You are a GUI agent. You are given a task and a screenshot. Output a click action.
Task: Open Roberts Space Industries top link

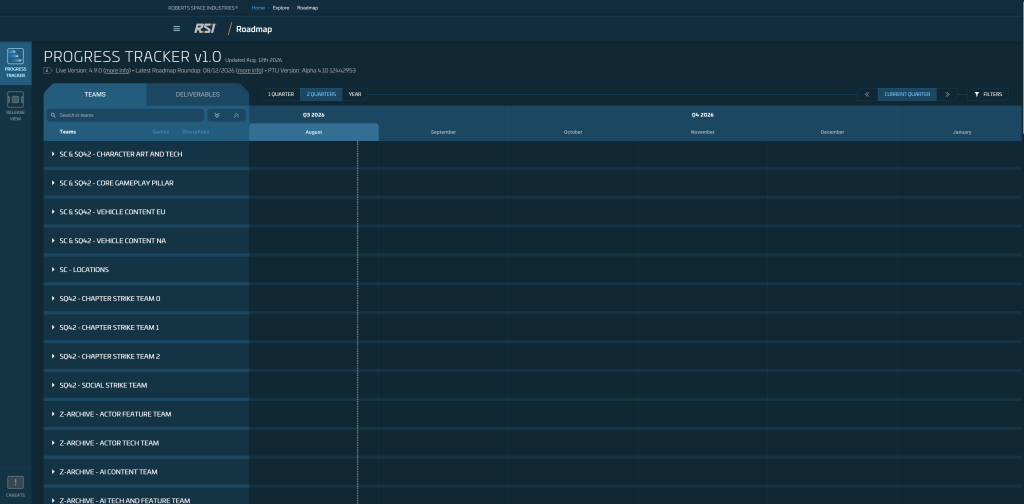[202, 8]
